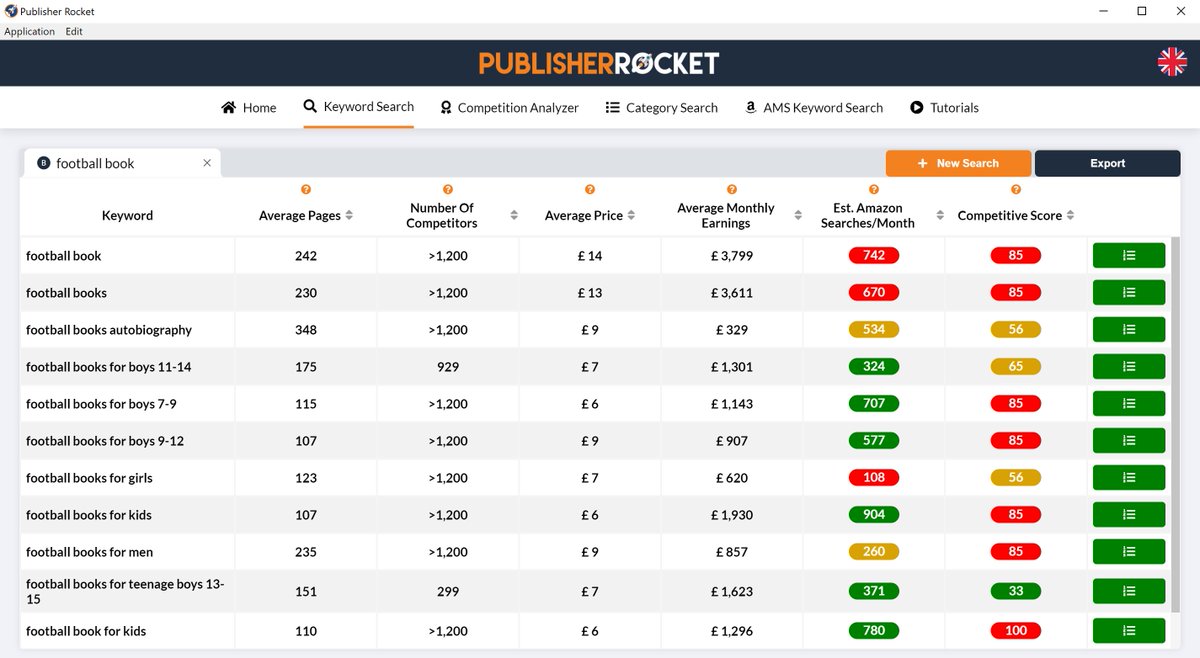The width and height of the screenshot is (1200, 658).
Task: Export the keyword results
Action: pyautogui.click(x=1107, y=163)
